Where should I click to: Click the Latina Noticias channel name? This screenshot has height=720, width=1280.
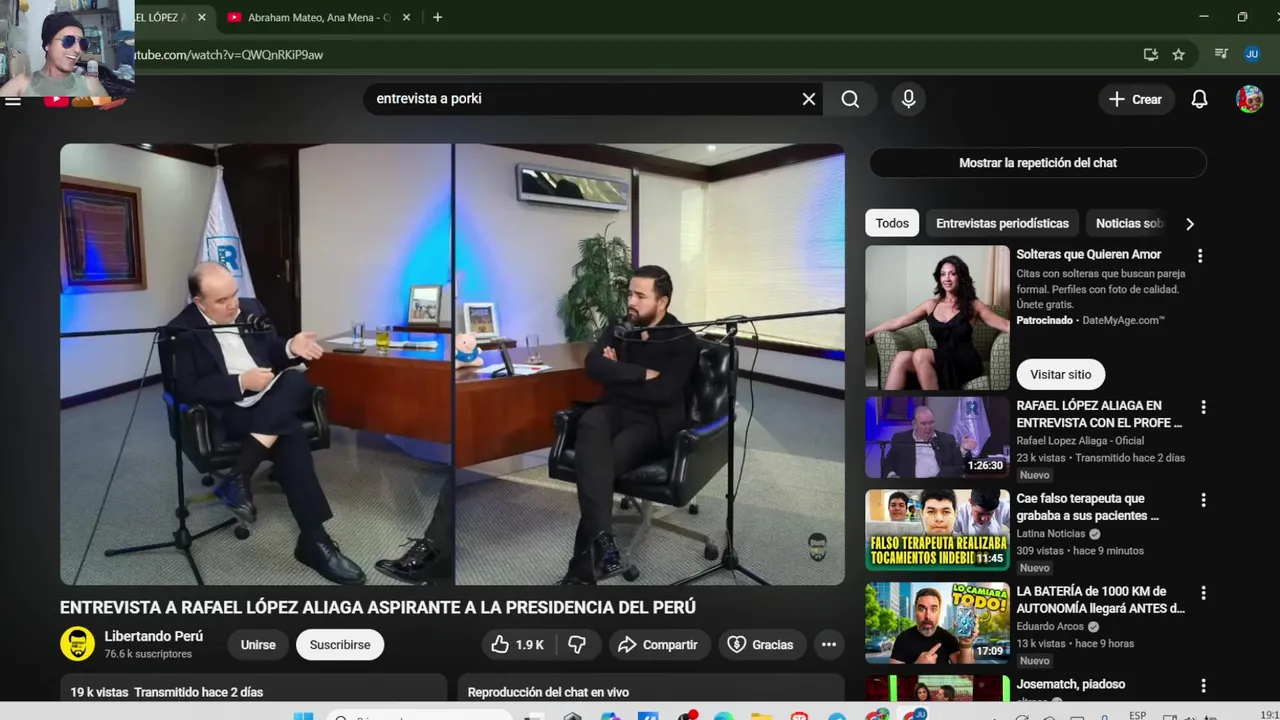click(x=1051, y=534)
